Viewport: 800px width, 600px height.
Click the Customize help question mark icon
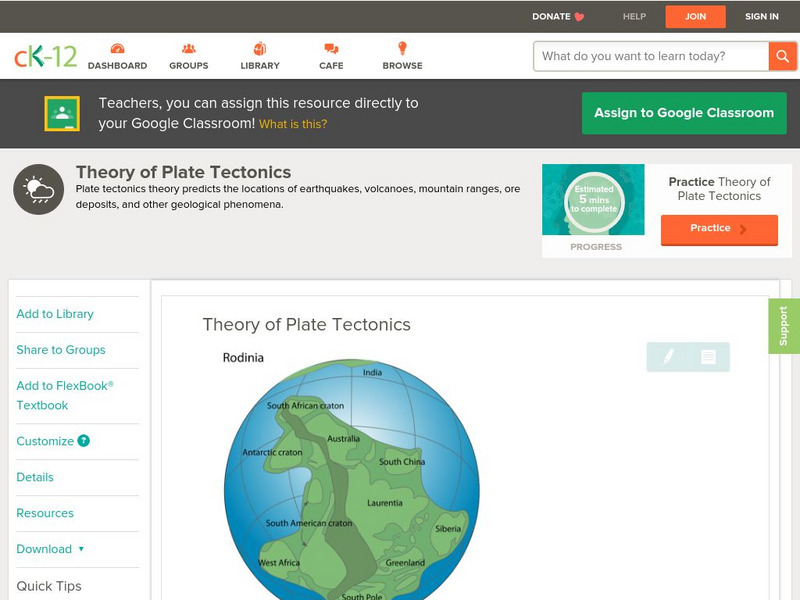click(84, 441)
